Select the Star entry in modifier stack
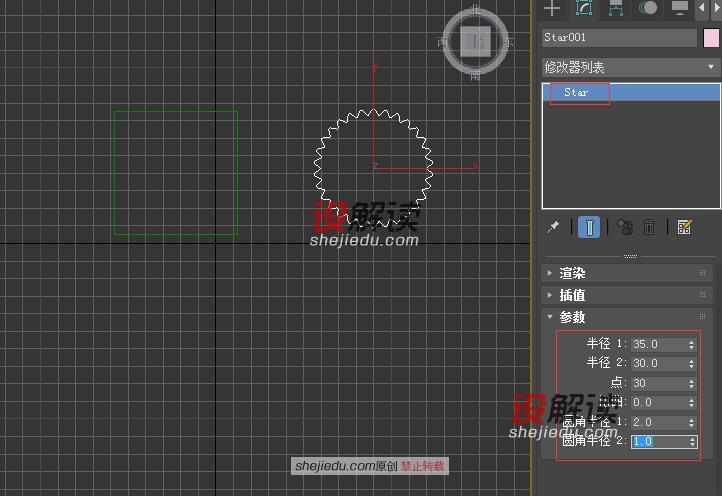Image resolution: width=722 pixels, height=496 pixels. tap(577, 92)
